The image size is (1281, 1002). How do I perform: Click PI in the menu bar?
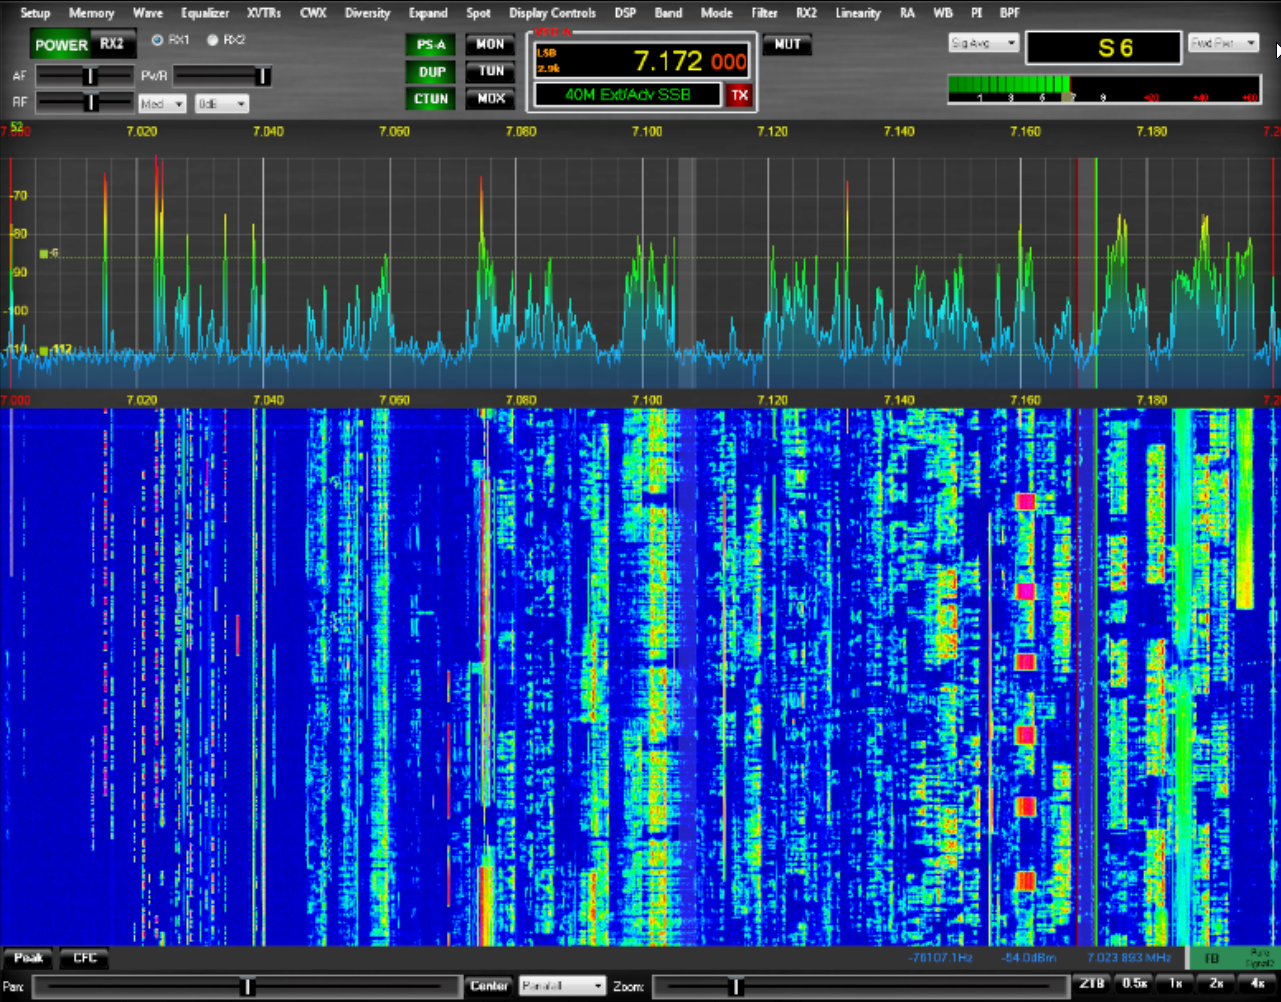tap(976, 13)
